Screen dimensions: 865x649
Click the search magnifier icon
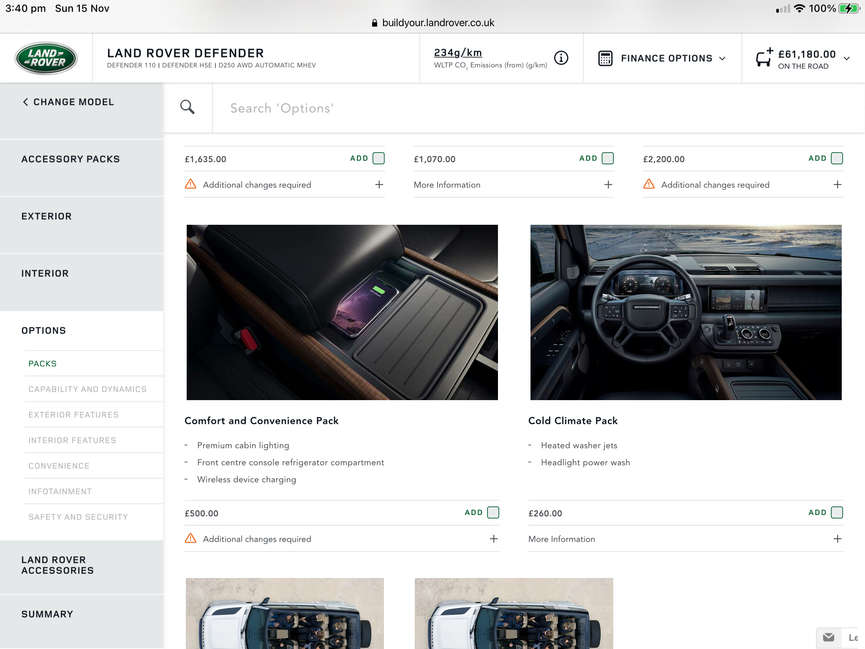coord(188,107)
